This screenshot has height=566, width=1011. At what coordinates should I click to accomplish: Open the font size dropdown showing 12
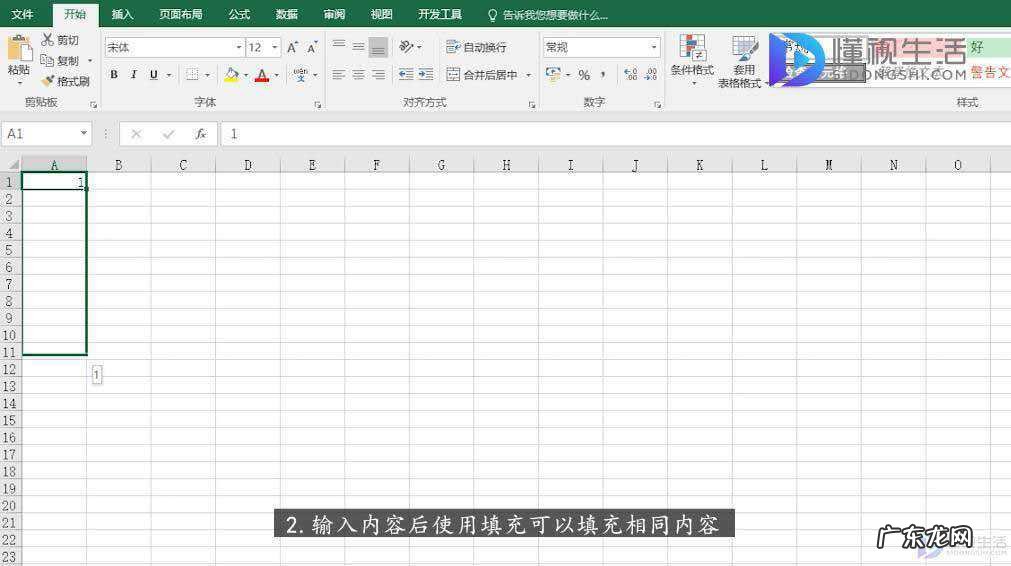275,47
